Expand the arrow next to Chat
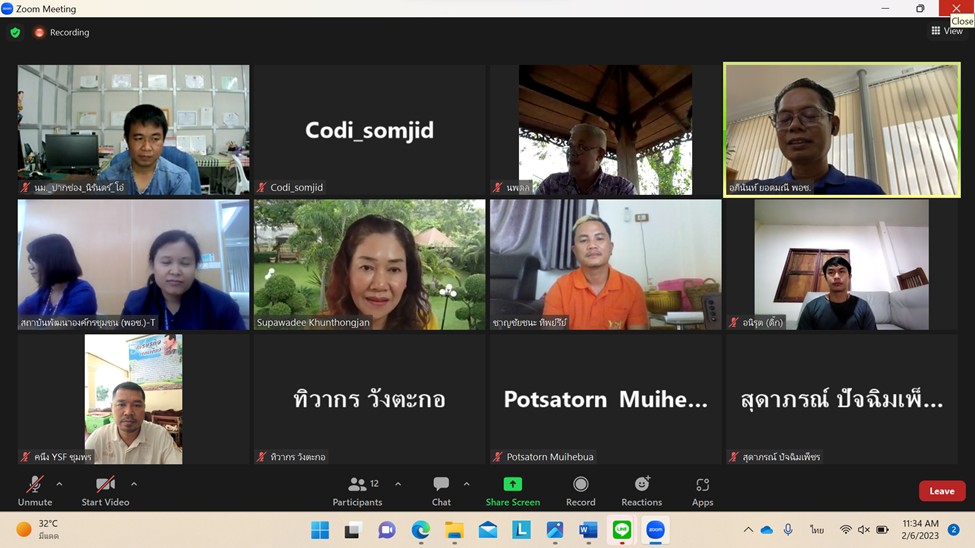This screenshot has width=975, height=548. pos(466,484)
